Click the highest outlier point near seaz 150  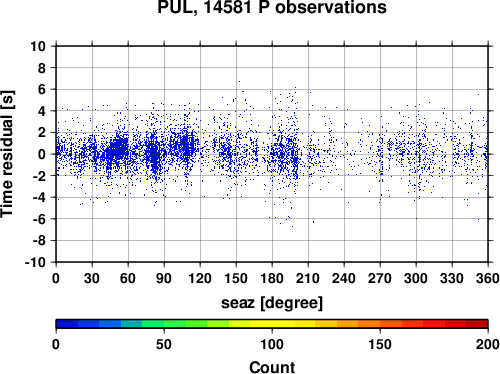pos(239,81)
